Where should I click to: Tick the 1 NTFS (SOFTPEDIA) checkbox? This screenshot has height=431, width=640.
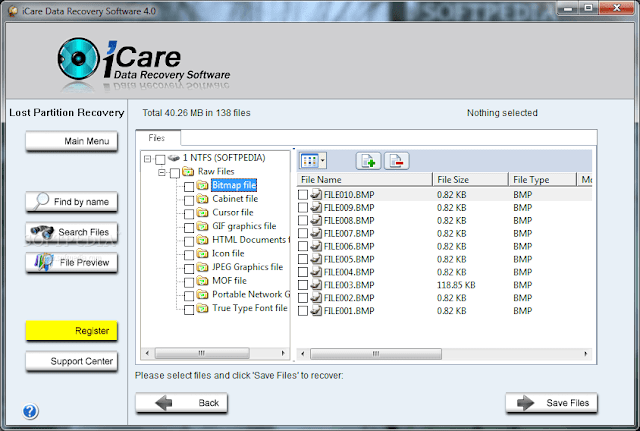click(160, 159)
